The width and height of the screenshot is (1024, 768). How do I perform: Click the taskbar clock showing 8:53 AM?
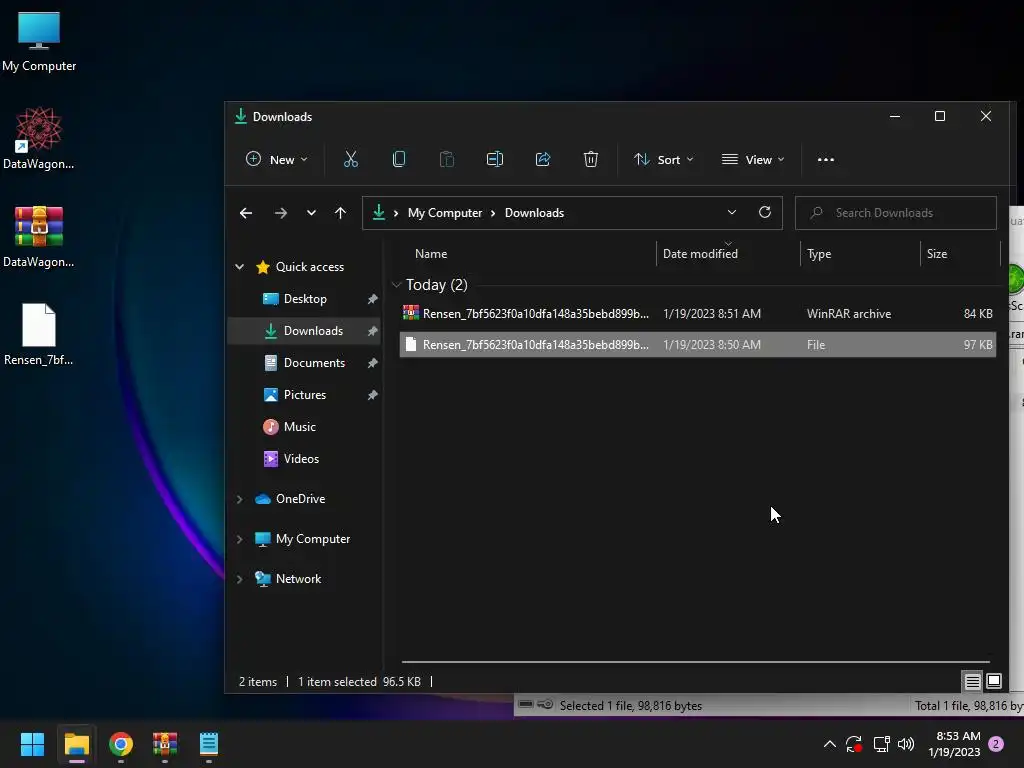coord(954,744)
